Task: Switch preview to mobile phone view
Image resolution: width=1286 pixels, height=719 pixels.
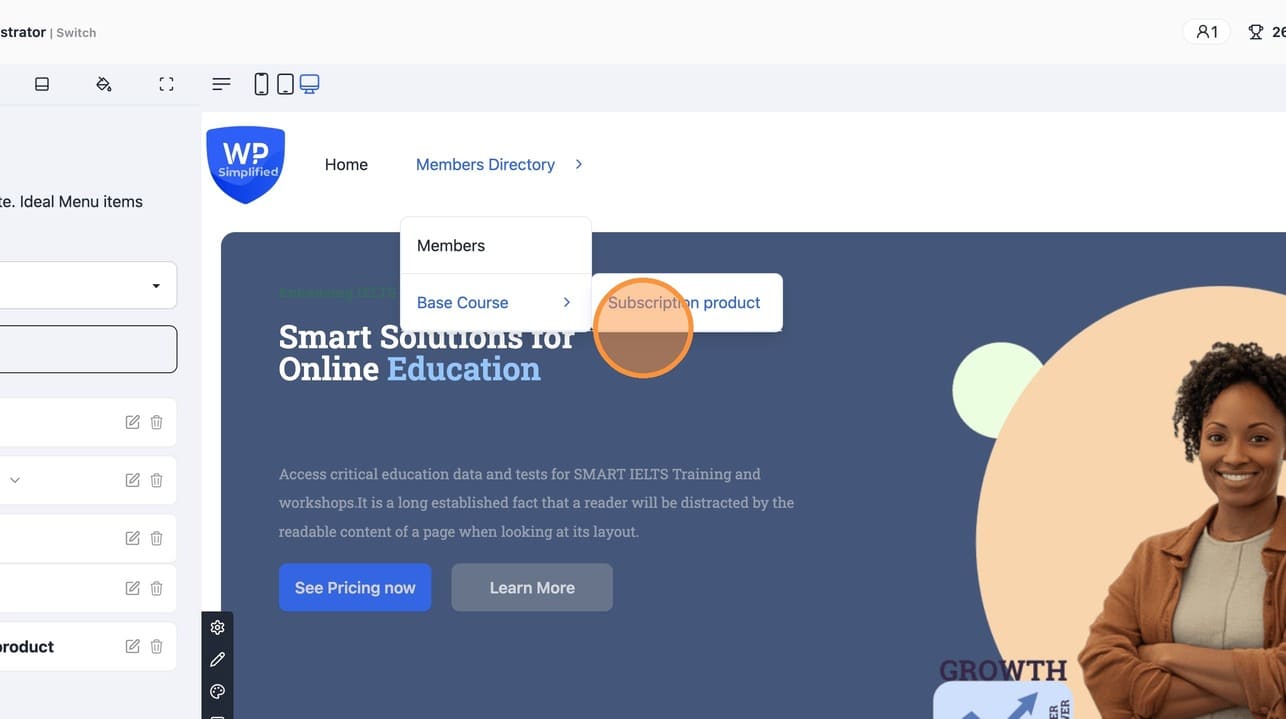Action: [x=261, y=84]
